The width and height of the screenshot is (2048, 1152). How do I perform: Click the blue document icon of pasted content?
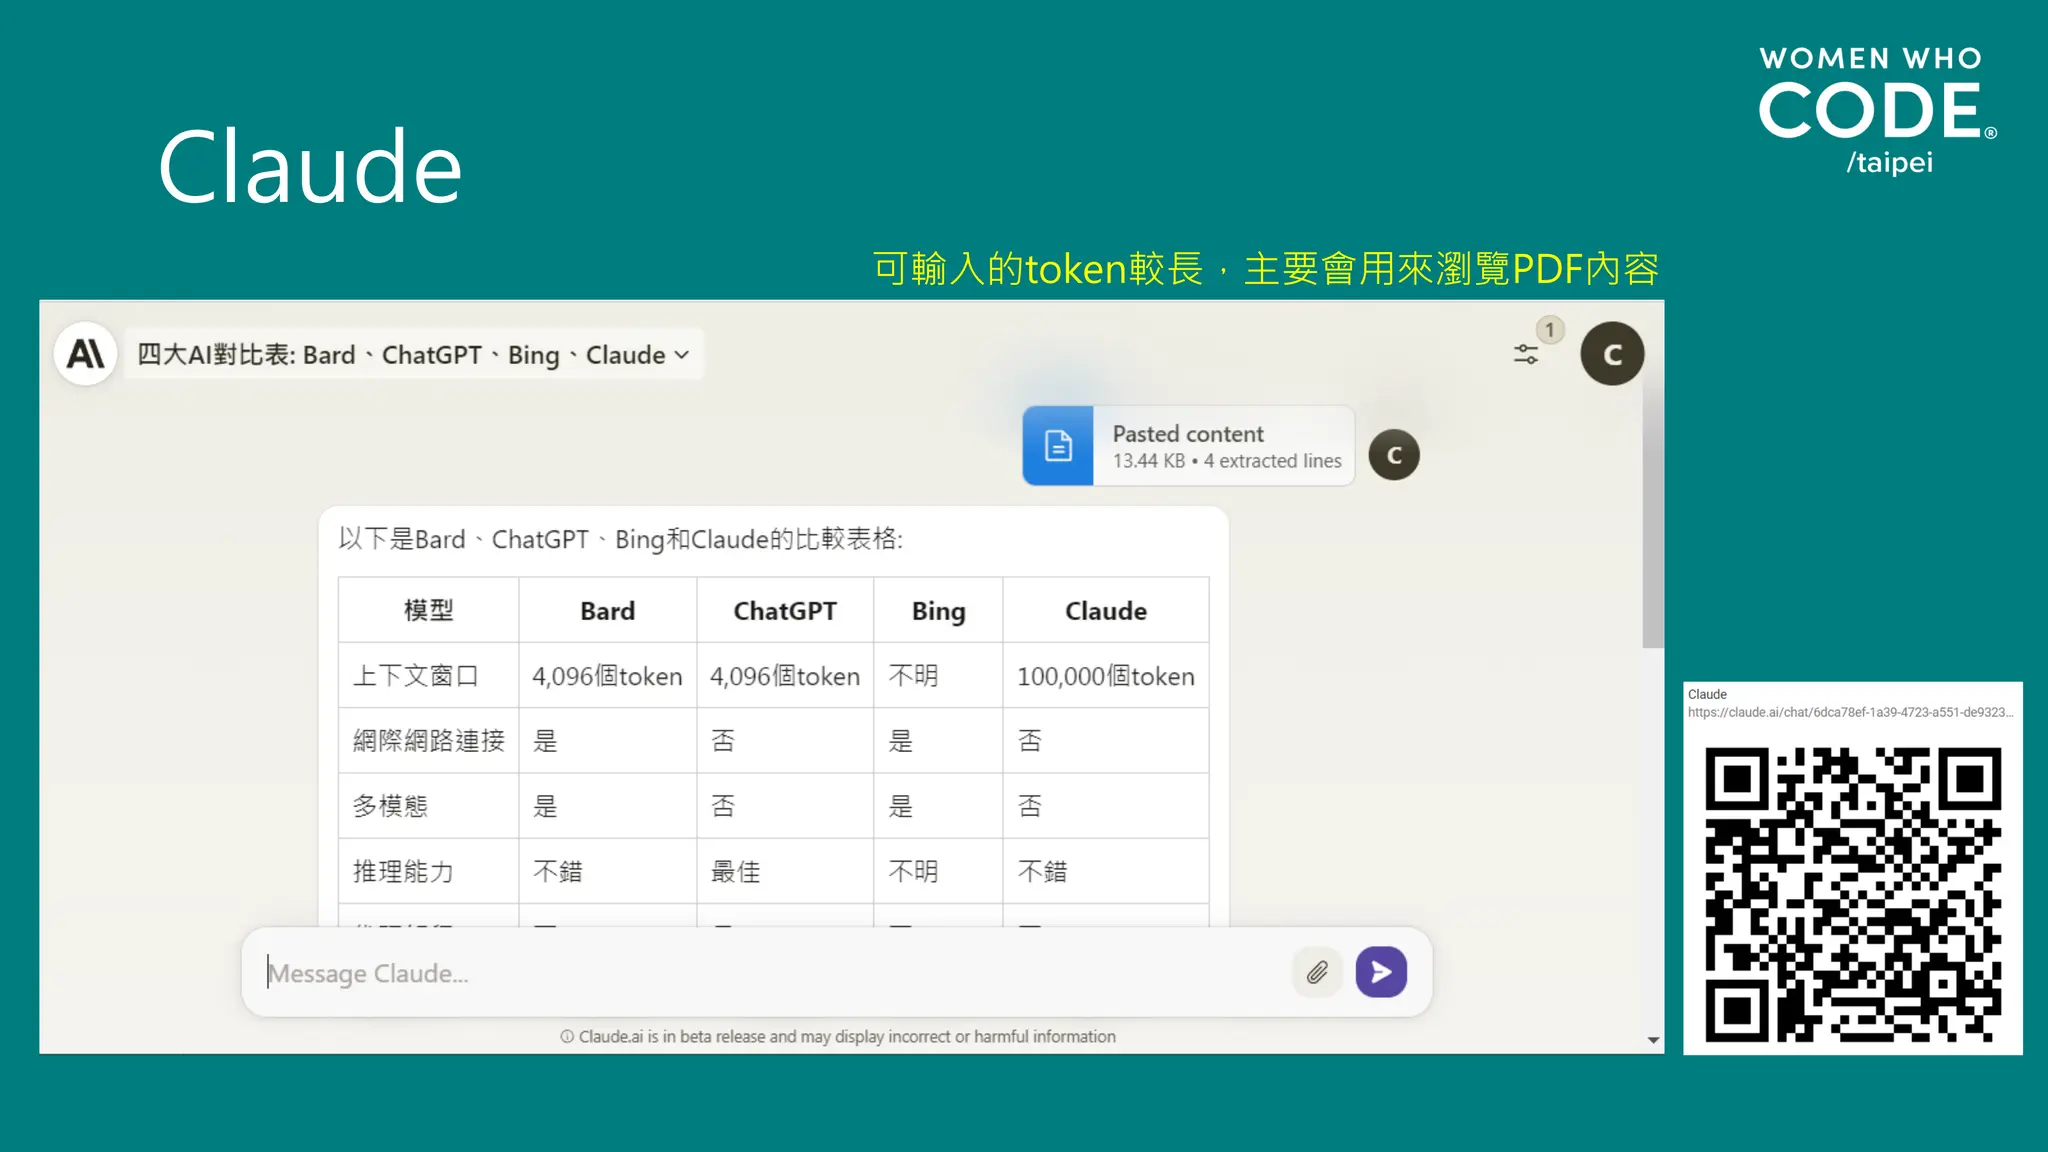pos(1058,446)
